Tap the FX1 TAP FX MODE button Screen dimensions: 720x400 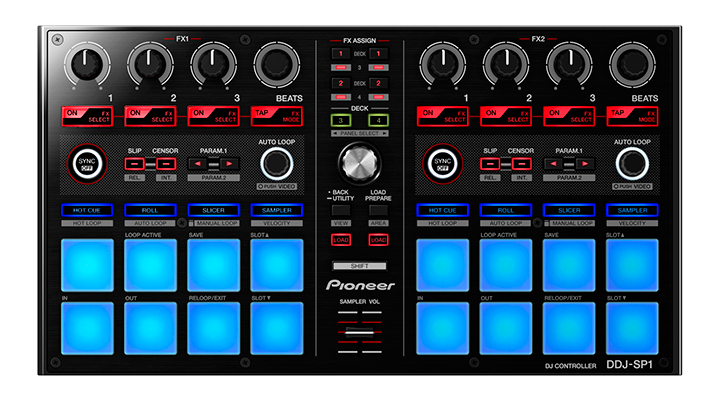(x=277, y=116)
